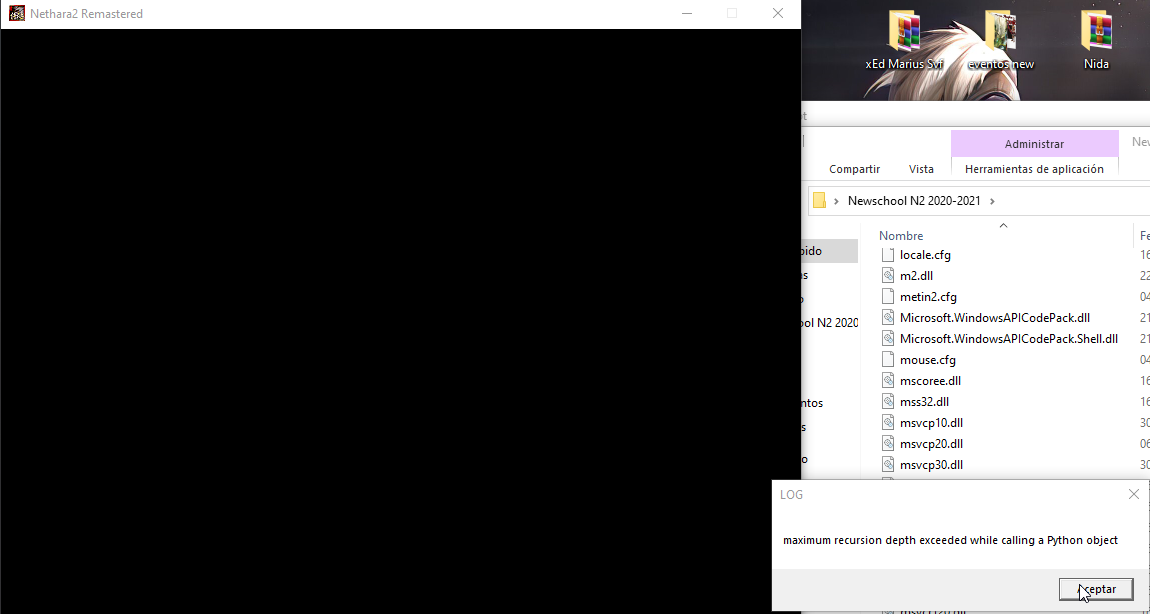1150x614 pixels.
Task: Sort files by Nombre column header
Action: click(901, 235)
